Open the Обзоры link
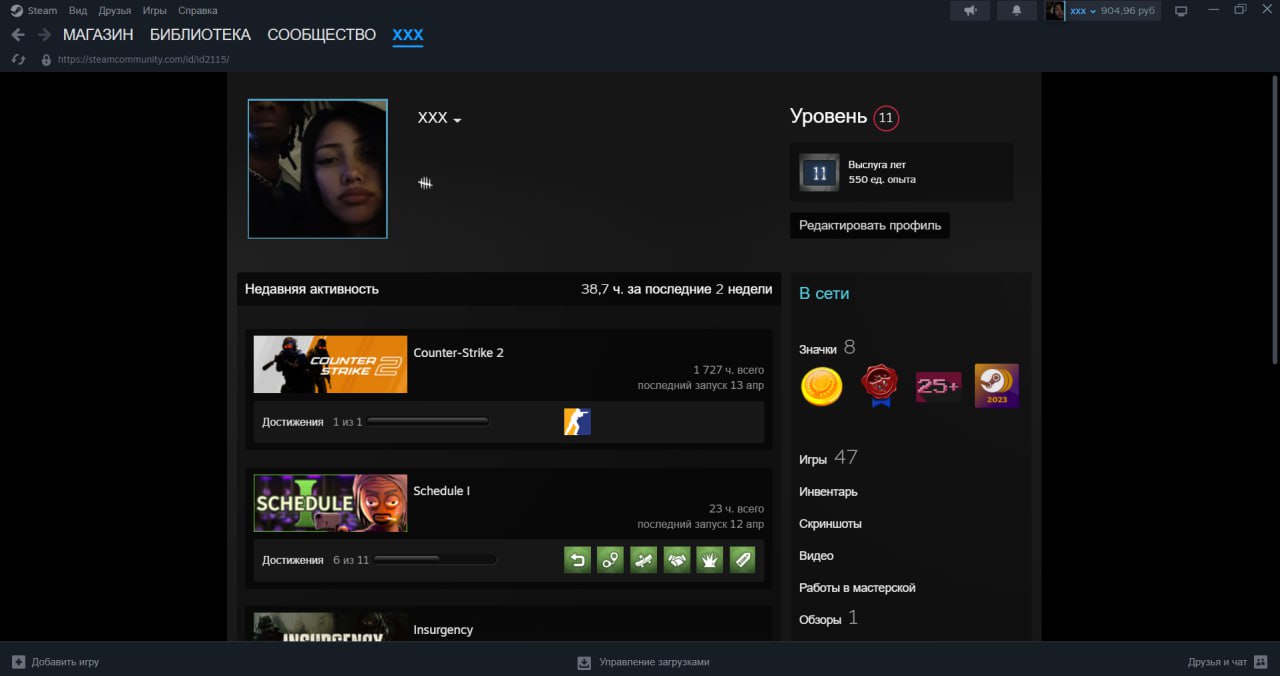1280x676 pixels. click(x=828, y=619)
